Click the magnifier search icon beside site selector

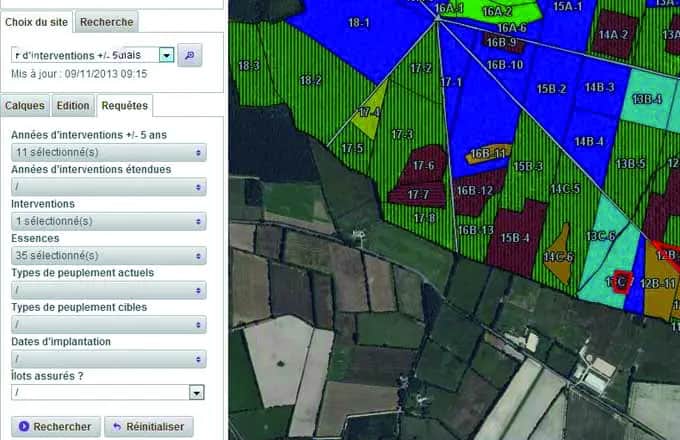(x=190, y=55)
